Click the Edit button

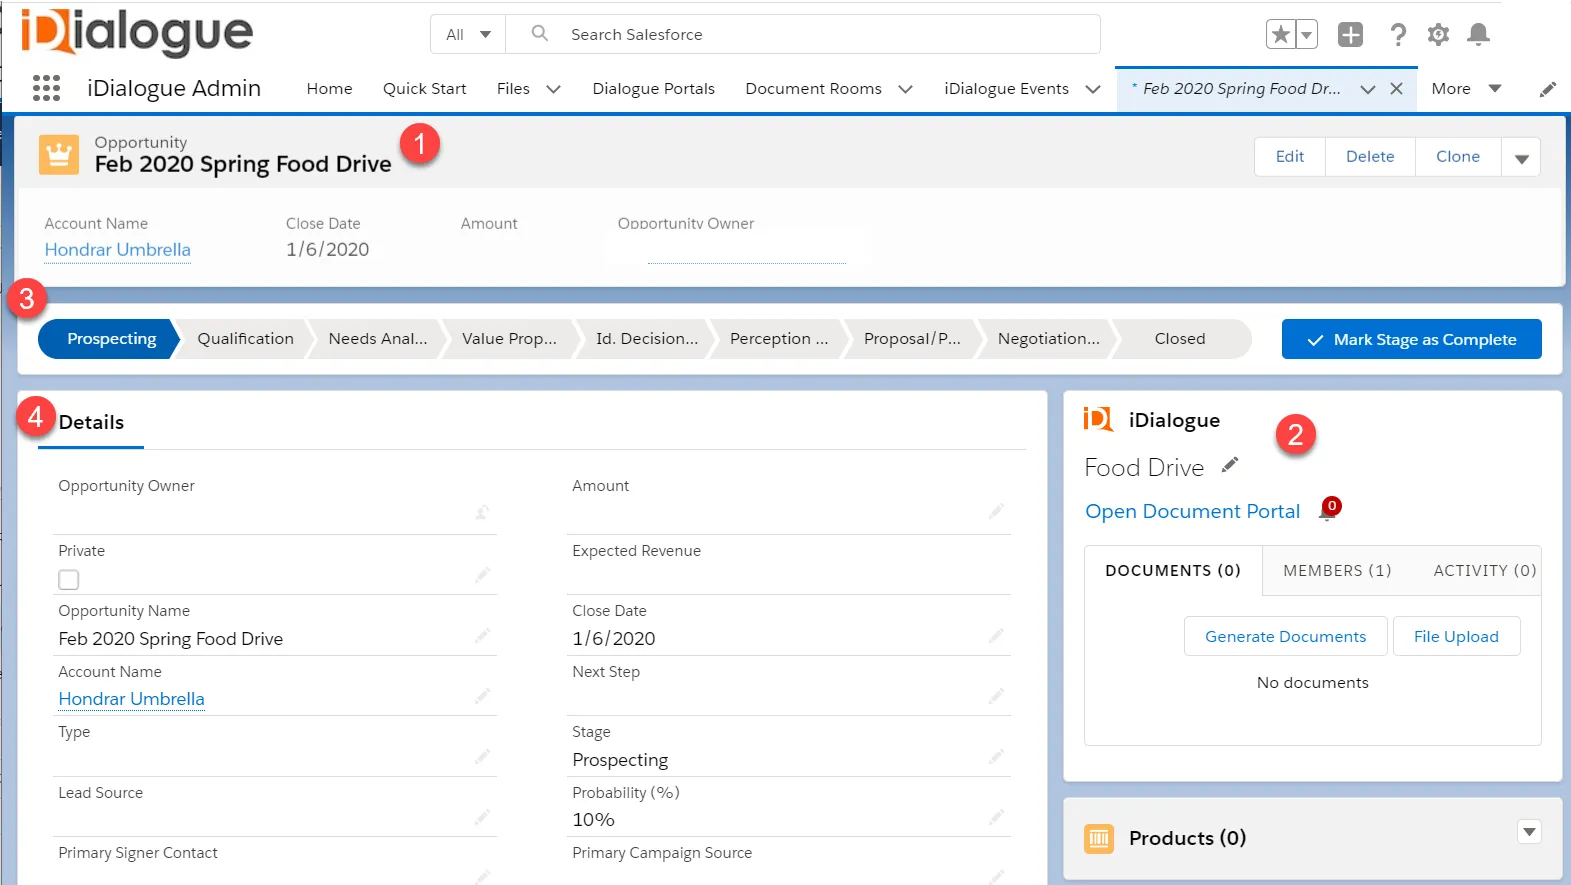[x=1290, y=157]
